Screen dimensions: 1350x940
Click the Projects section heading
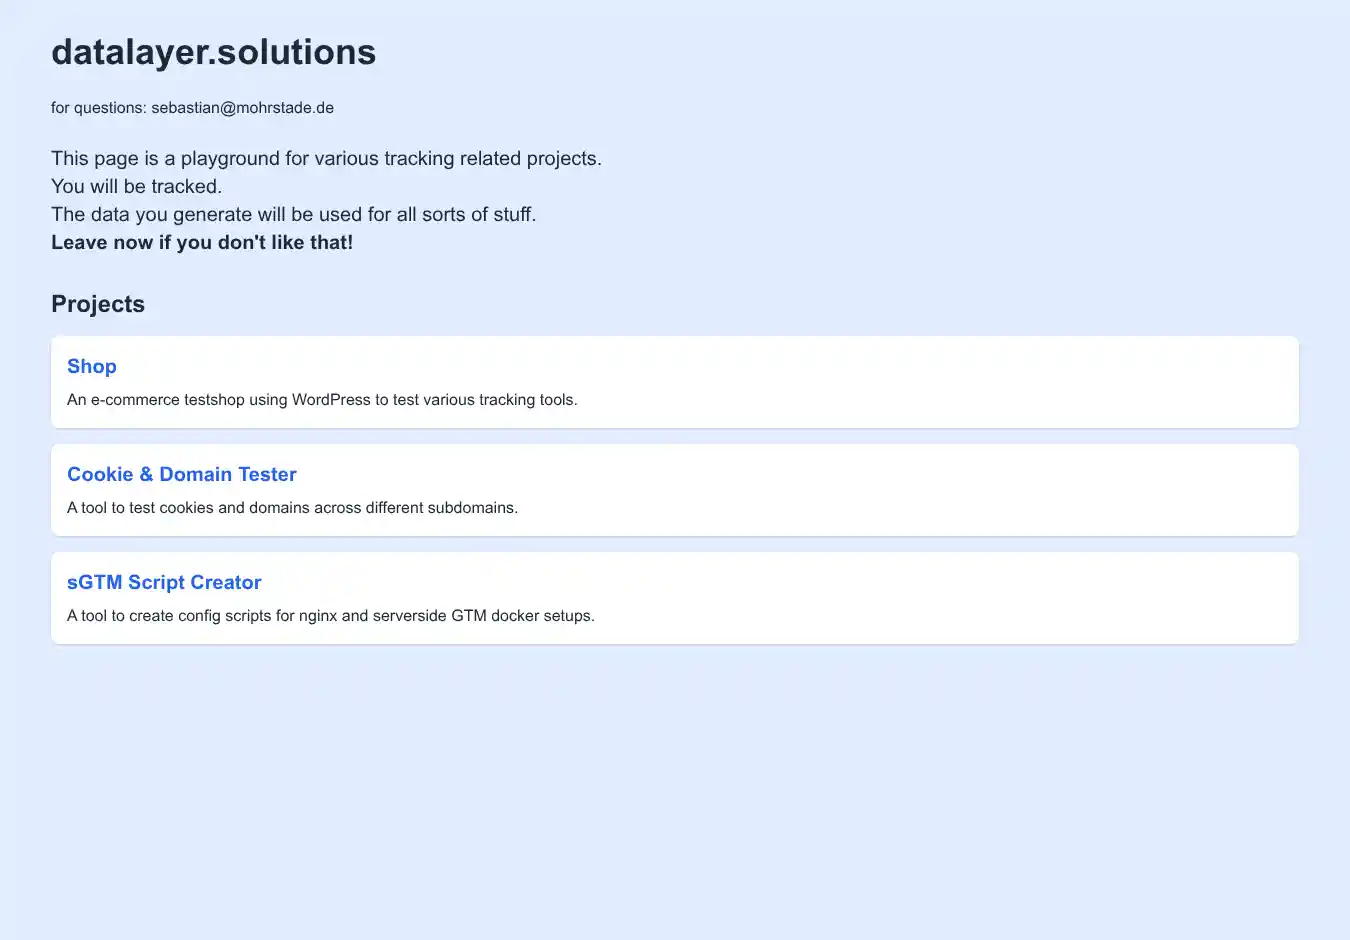(98, 304)
